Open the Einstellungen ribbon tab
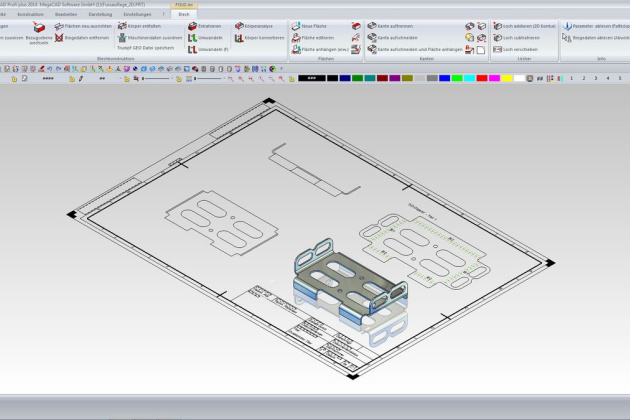The width and height of the screenshot is (630, 420). click(138, 15)
